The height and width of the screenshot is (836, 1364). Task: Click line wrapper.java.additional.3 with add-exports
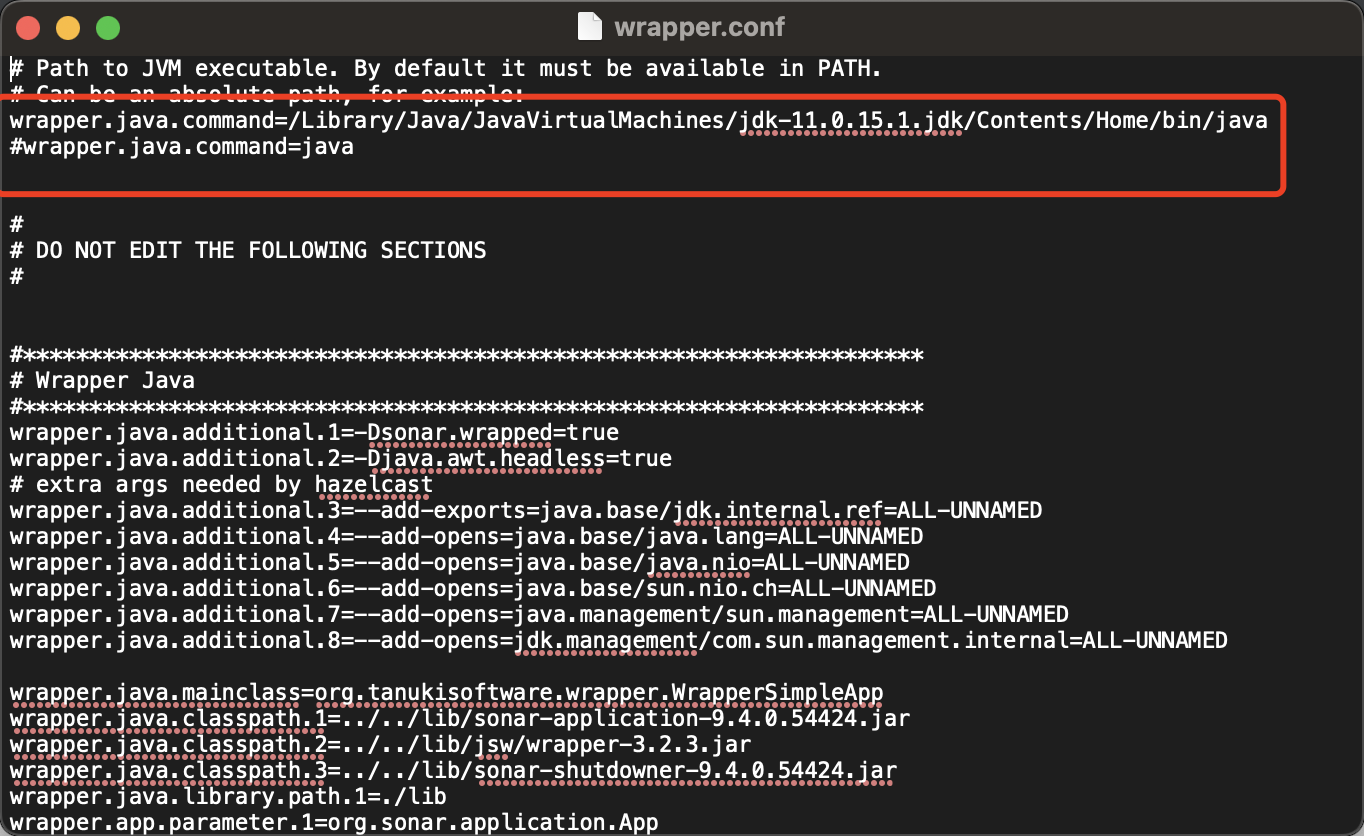(x=526, y=511)
